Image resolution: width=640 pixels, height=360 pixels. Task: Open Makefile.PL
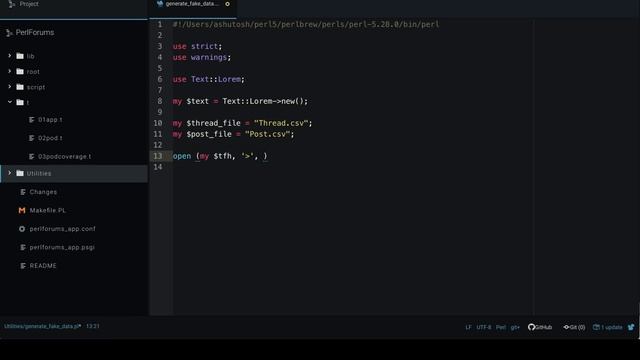(x=48, y=210)
